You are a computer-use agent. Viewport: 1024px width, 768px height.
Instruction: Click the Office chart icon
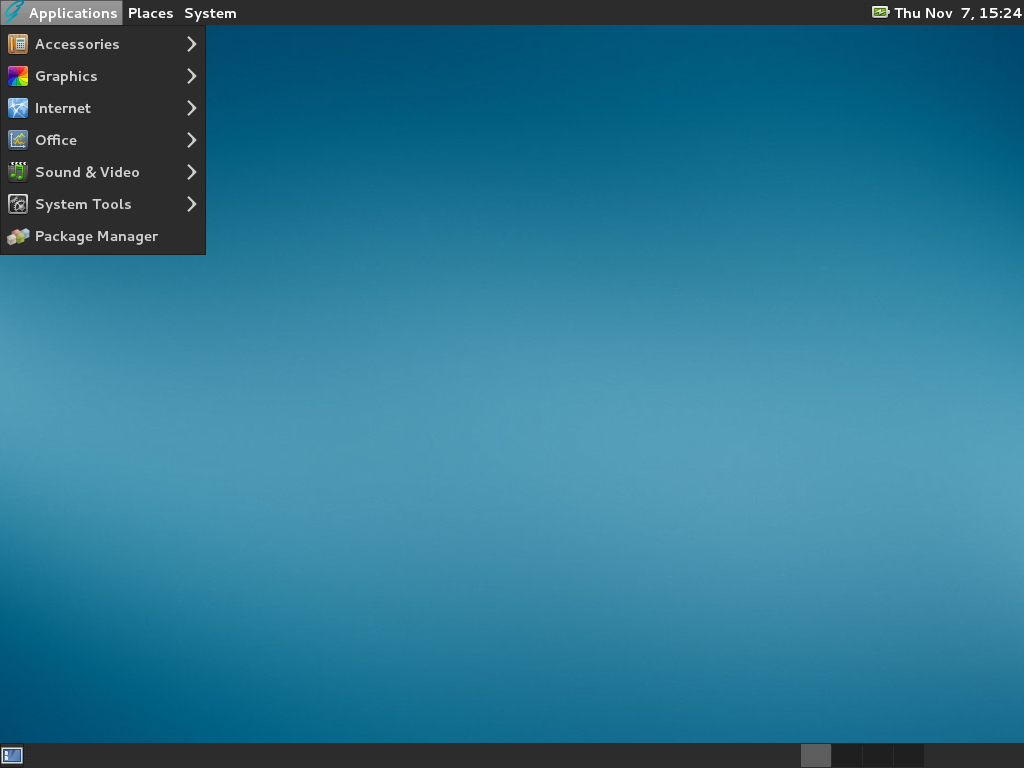(18, 140)
